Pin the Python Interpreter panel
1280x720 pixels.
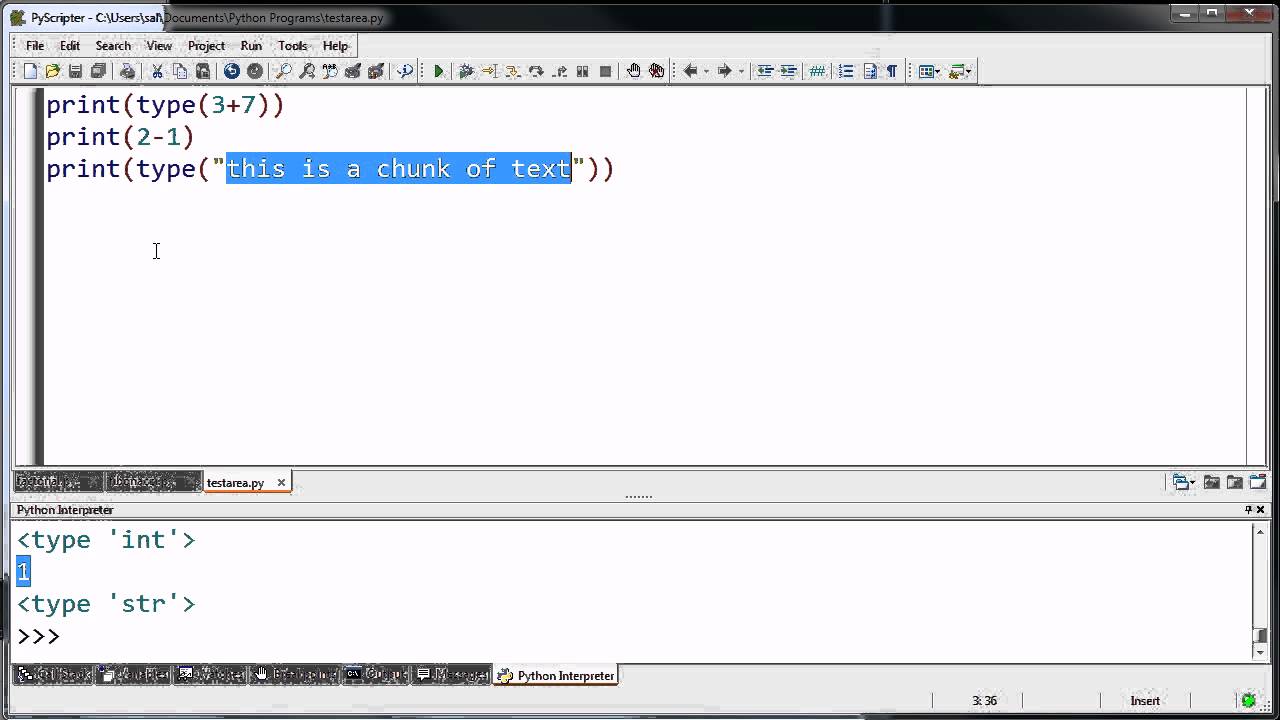click(1248, 510)
